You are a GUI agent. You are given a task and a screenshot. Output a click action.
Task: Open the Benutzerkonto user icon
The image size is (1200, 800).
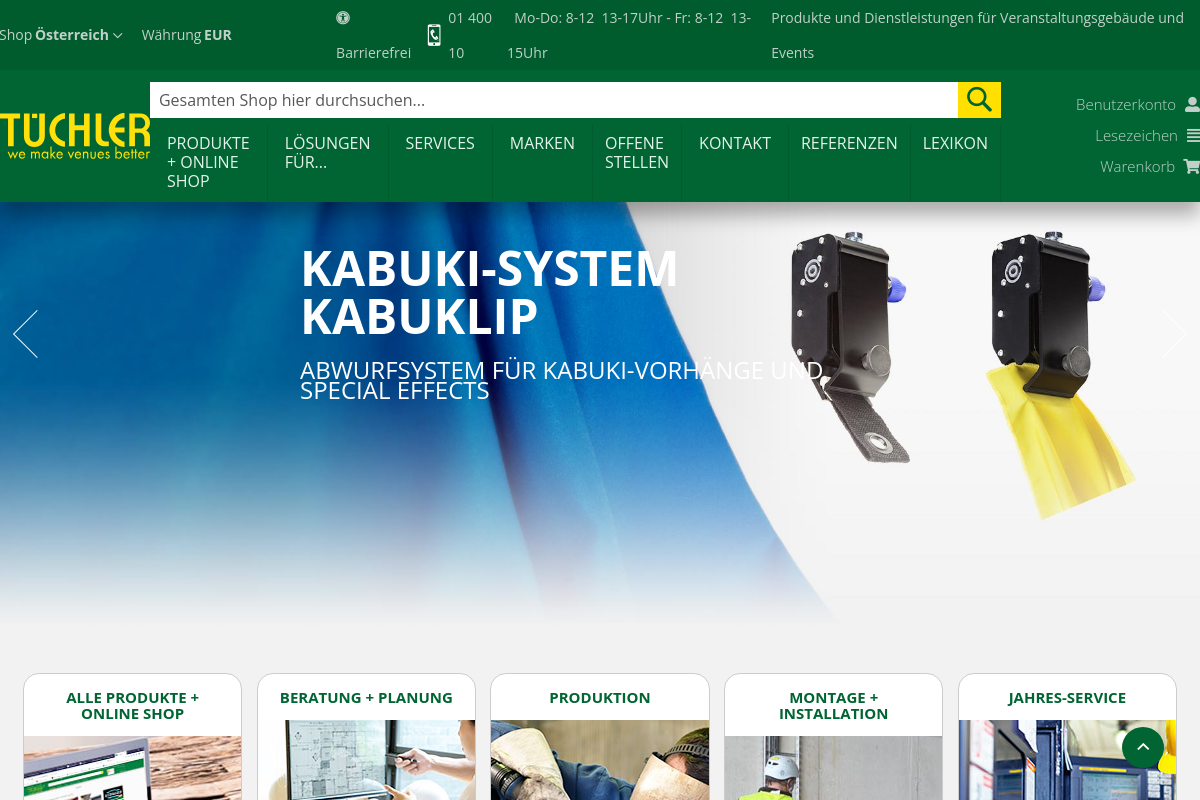(1192, 104)
